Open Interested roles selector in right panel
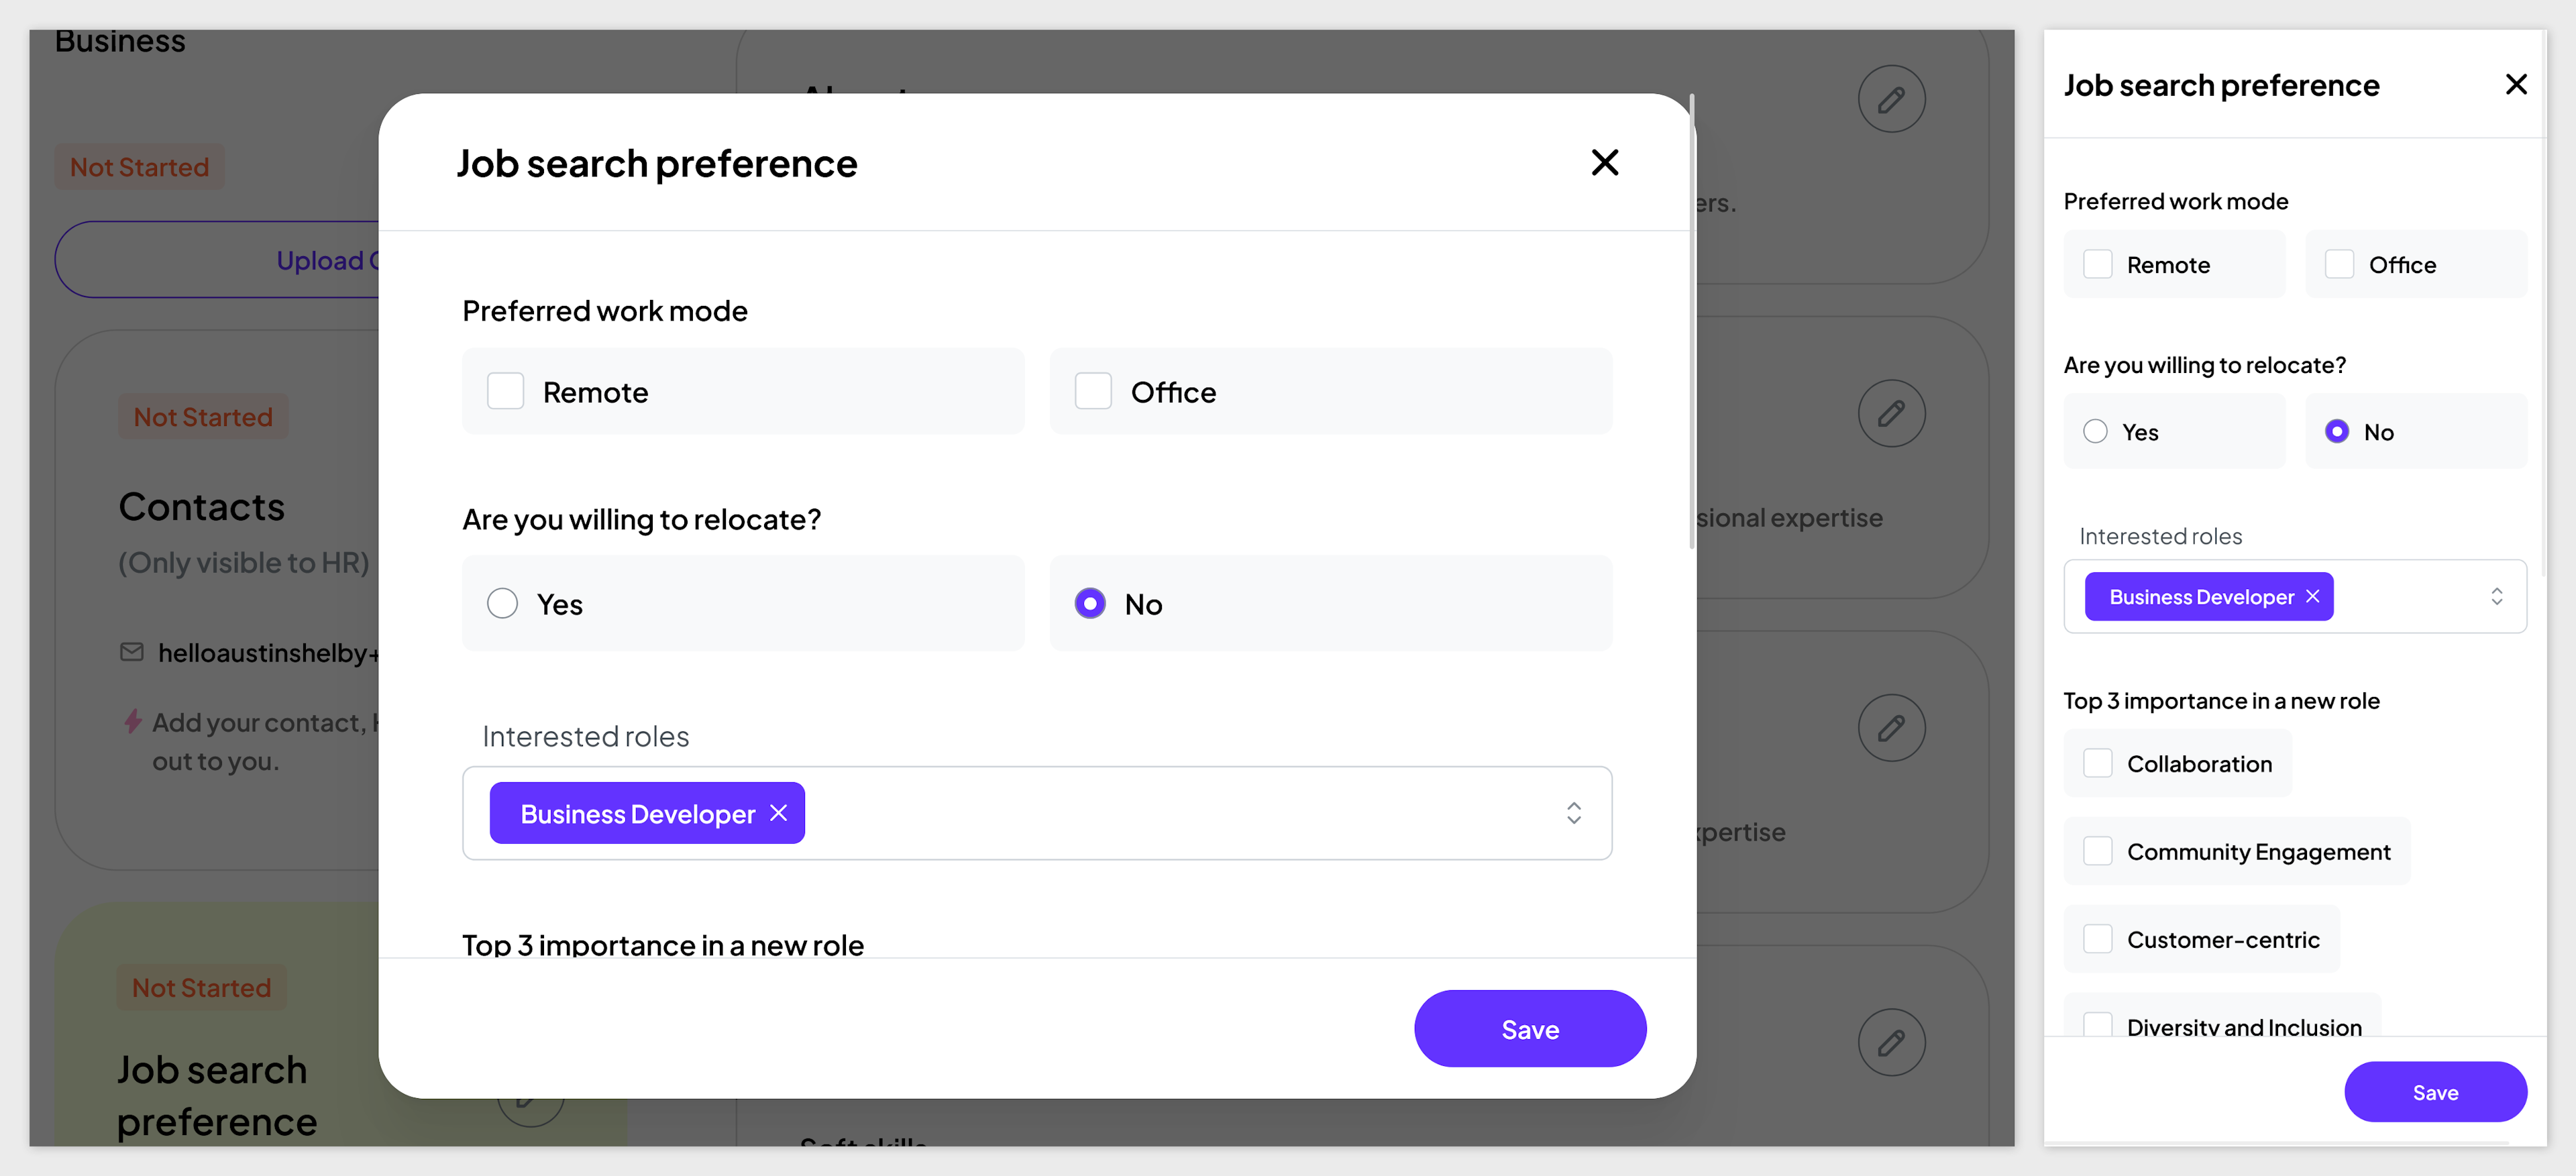 point(2496,596)
